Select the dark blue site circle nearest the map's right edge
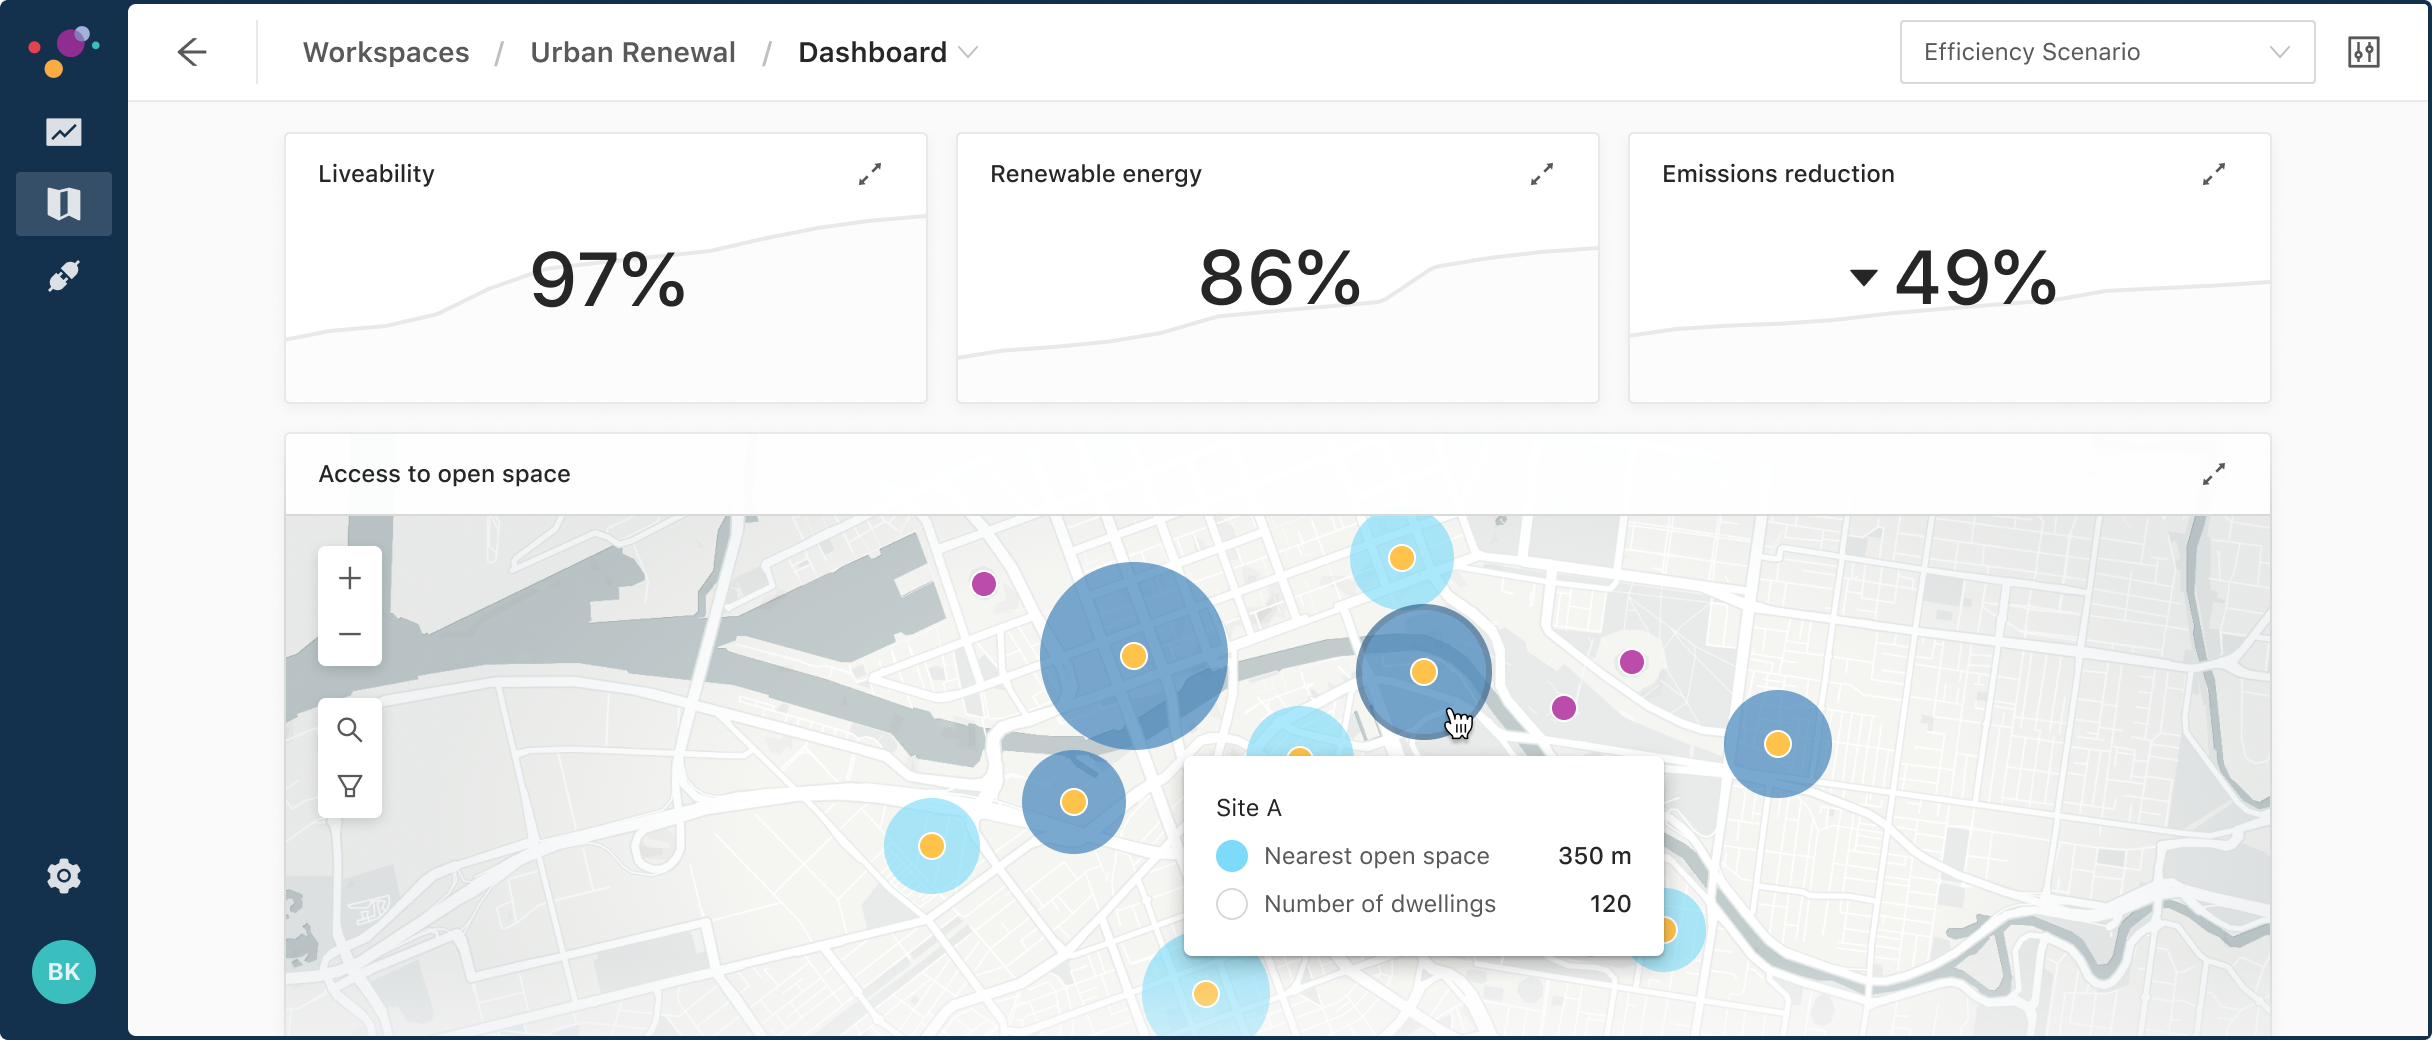Image resolution: width=2432 pixels, height=1040 pixels. click(1778, 744)
